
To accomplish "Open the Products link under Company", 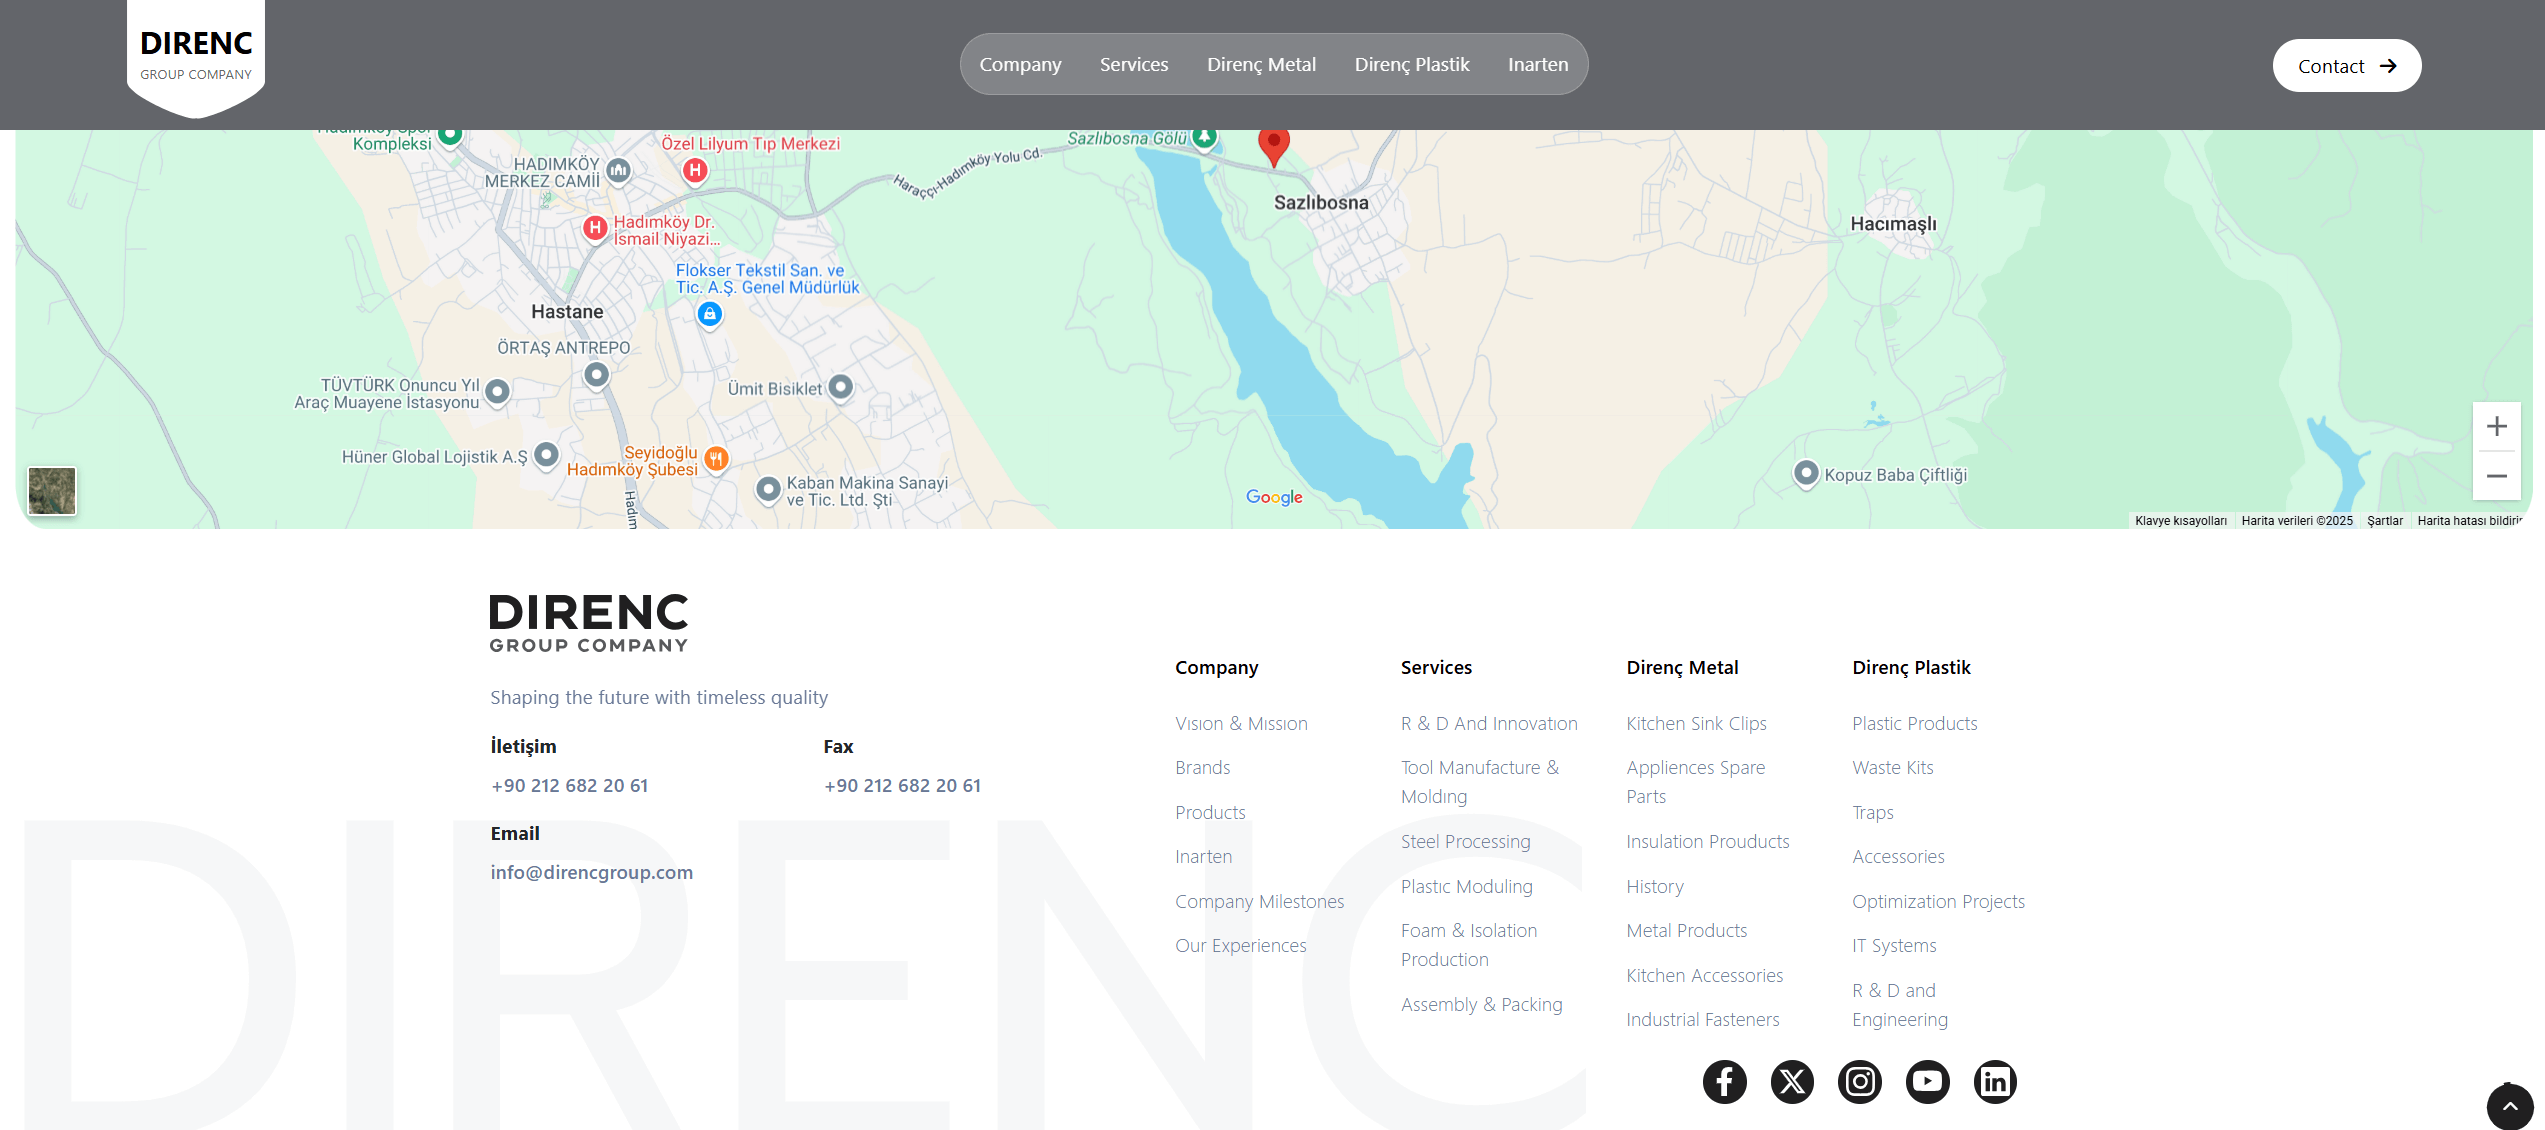I will pos(1210,812).
